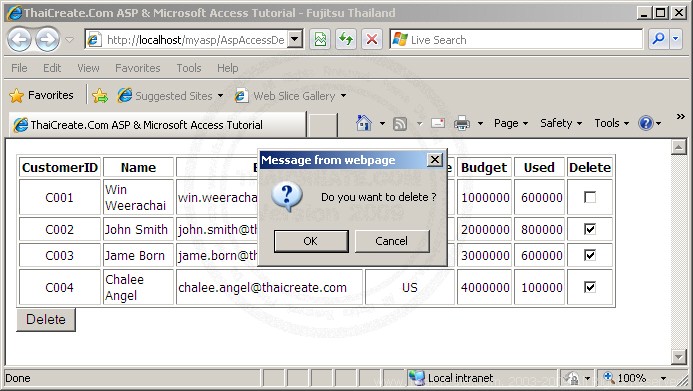Click the address bar URL field

pyautogui.click(x=186, y=40)
